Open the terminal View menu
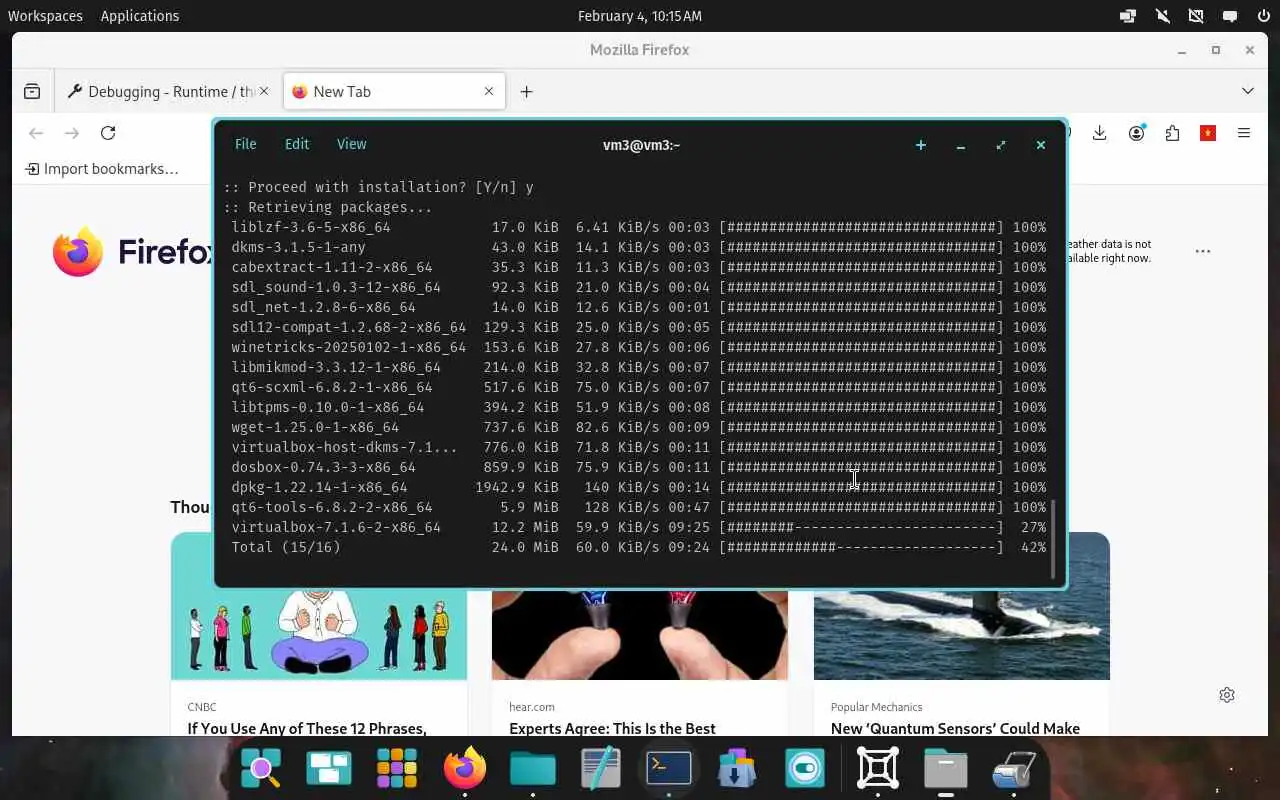The height and width of the screenshot is (800, 1280). click(x=351, y=144)
